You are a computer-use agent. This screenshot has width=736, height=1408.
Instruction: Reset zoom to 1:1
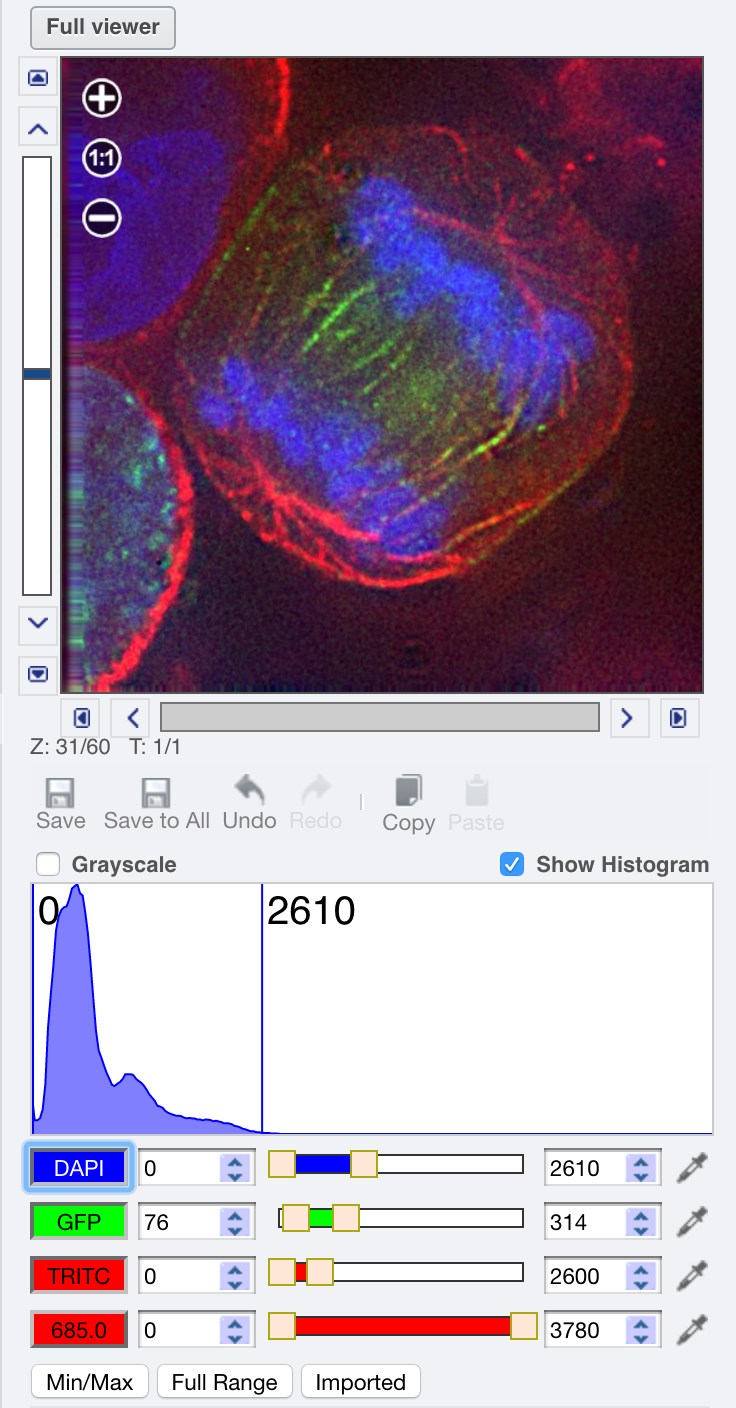[x=102, y=158]
